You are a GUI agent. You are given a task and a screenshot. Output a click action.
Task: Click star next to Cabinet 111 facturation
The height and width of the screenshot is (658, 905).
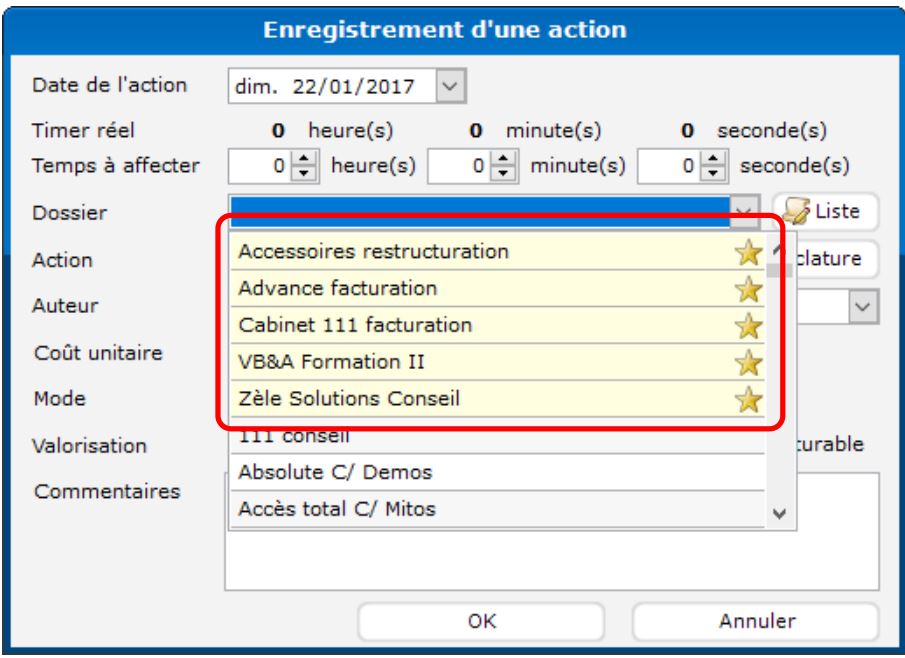tap(748, 326)
